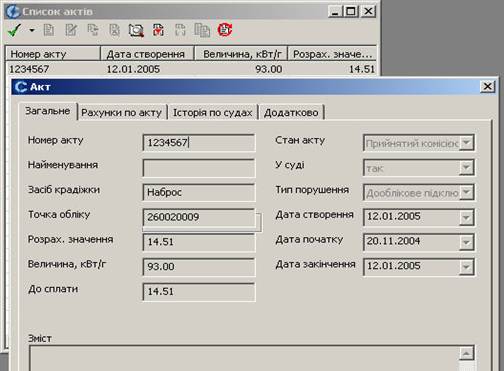Image resolution: width=504 pixels, height=371 pixels.
Task: Click the До сплати field
Action: [x=199, y=292]
